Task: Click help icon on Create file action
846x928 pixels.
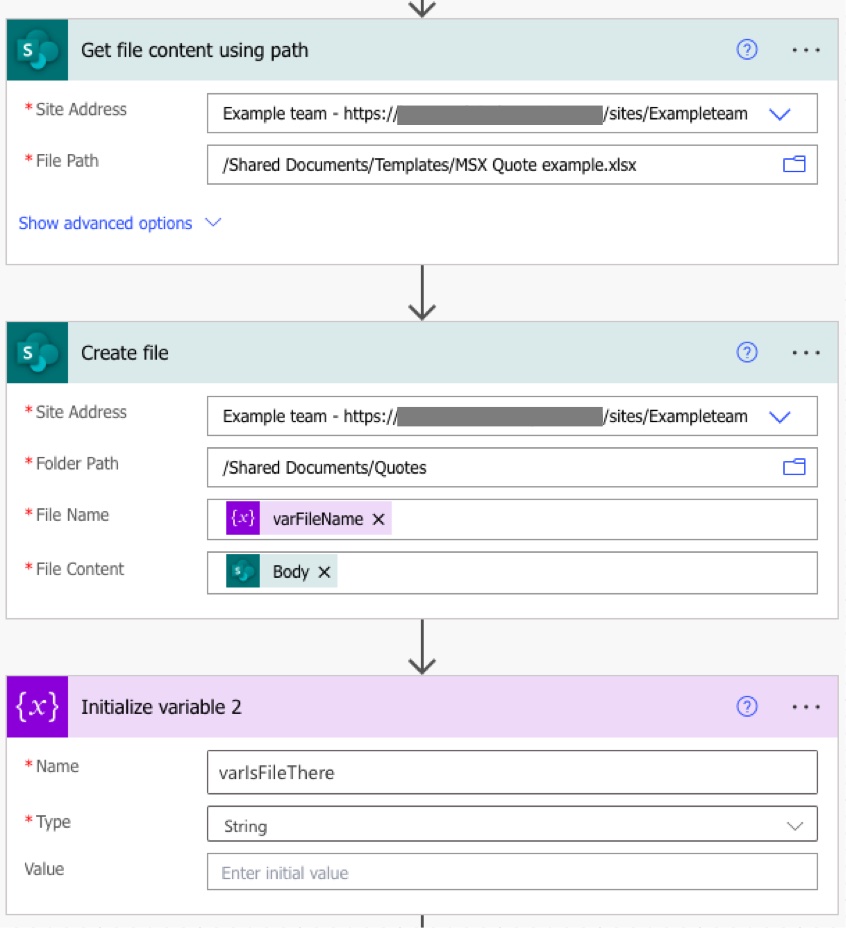Action: coord(746,352)
